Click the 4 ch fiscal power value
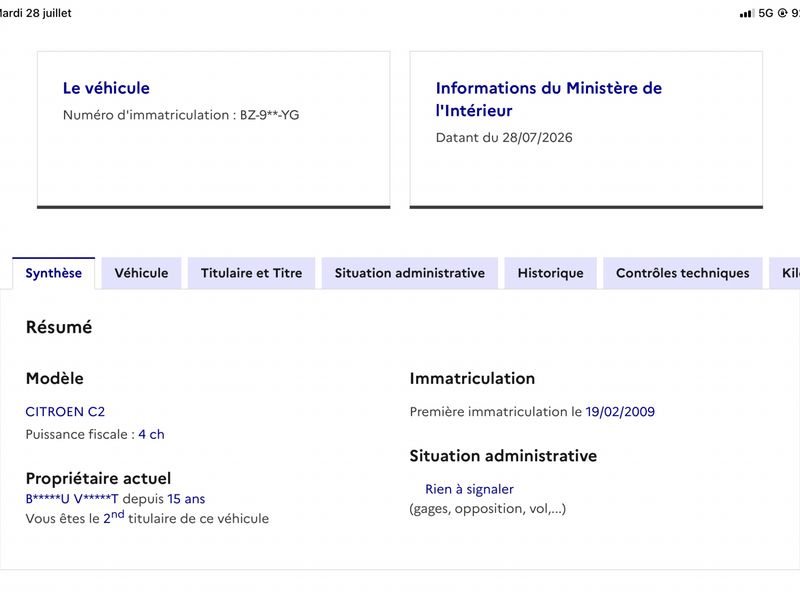Image resolution: width=800 pixels, height=600 pixels. point(152,434)
